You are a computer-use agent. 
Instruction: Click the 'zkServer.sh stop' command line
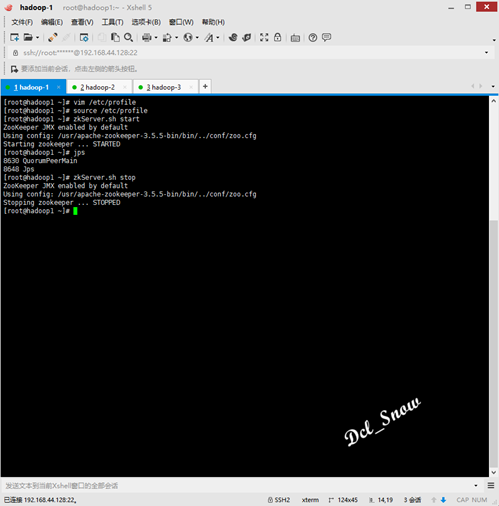[x=69, y=177]
